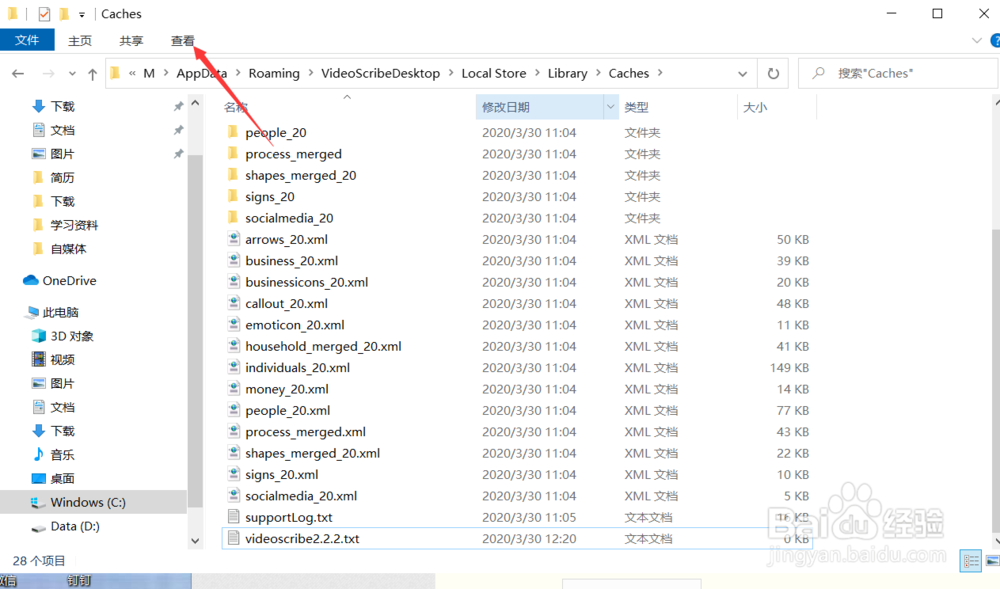
Task: Switch to details view layout button
Action: click(971, 561)
